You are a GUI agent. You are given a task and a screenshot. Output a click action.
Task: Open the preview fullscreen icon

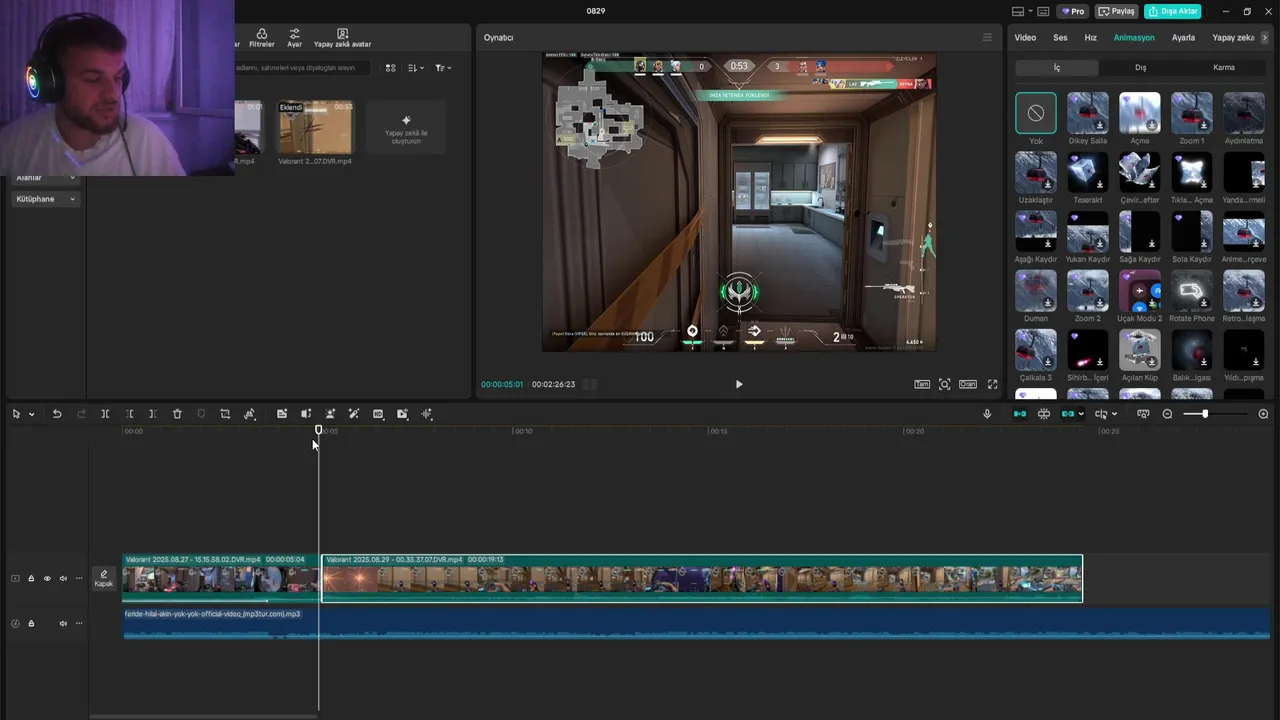[993, 384]
